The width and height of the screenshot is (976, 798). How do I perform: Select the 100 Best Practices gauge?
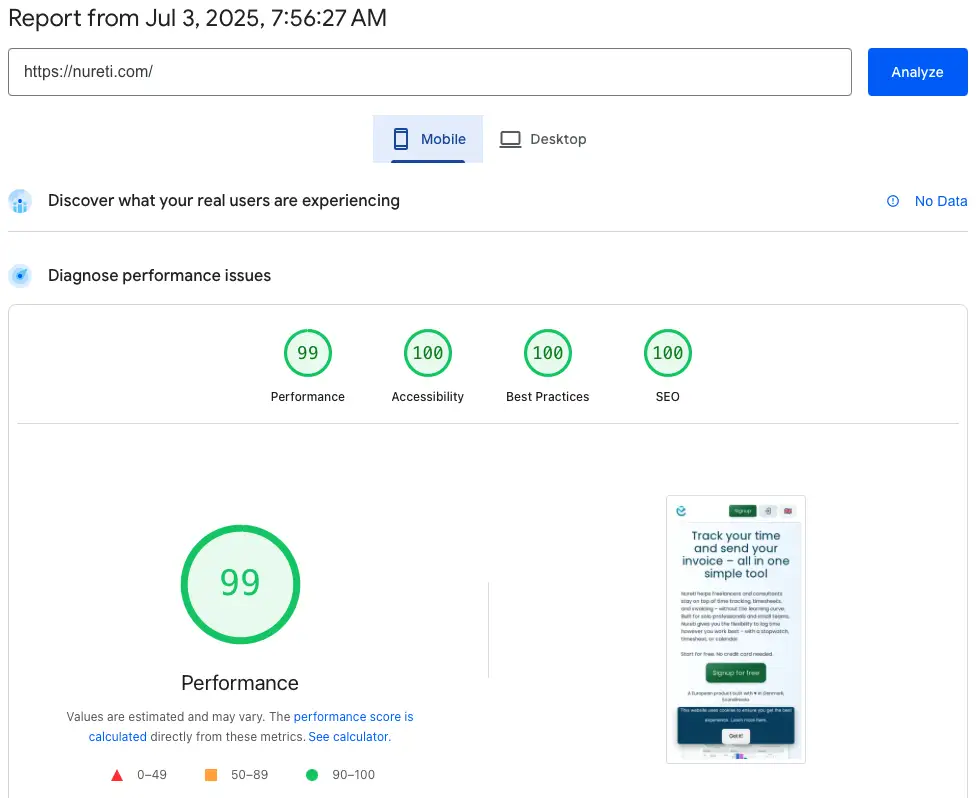click(548, 353)
